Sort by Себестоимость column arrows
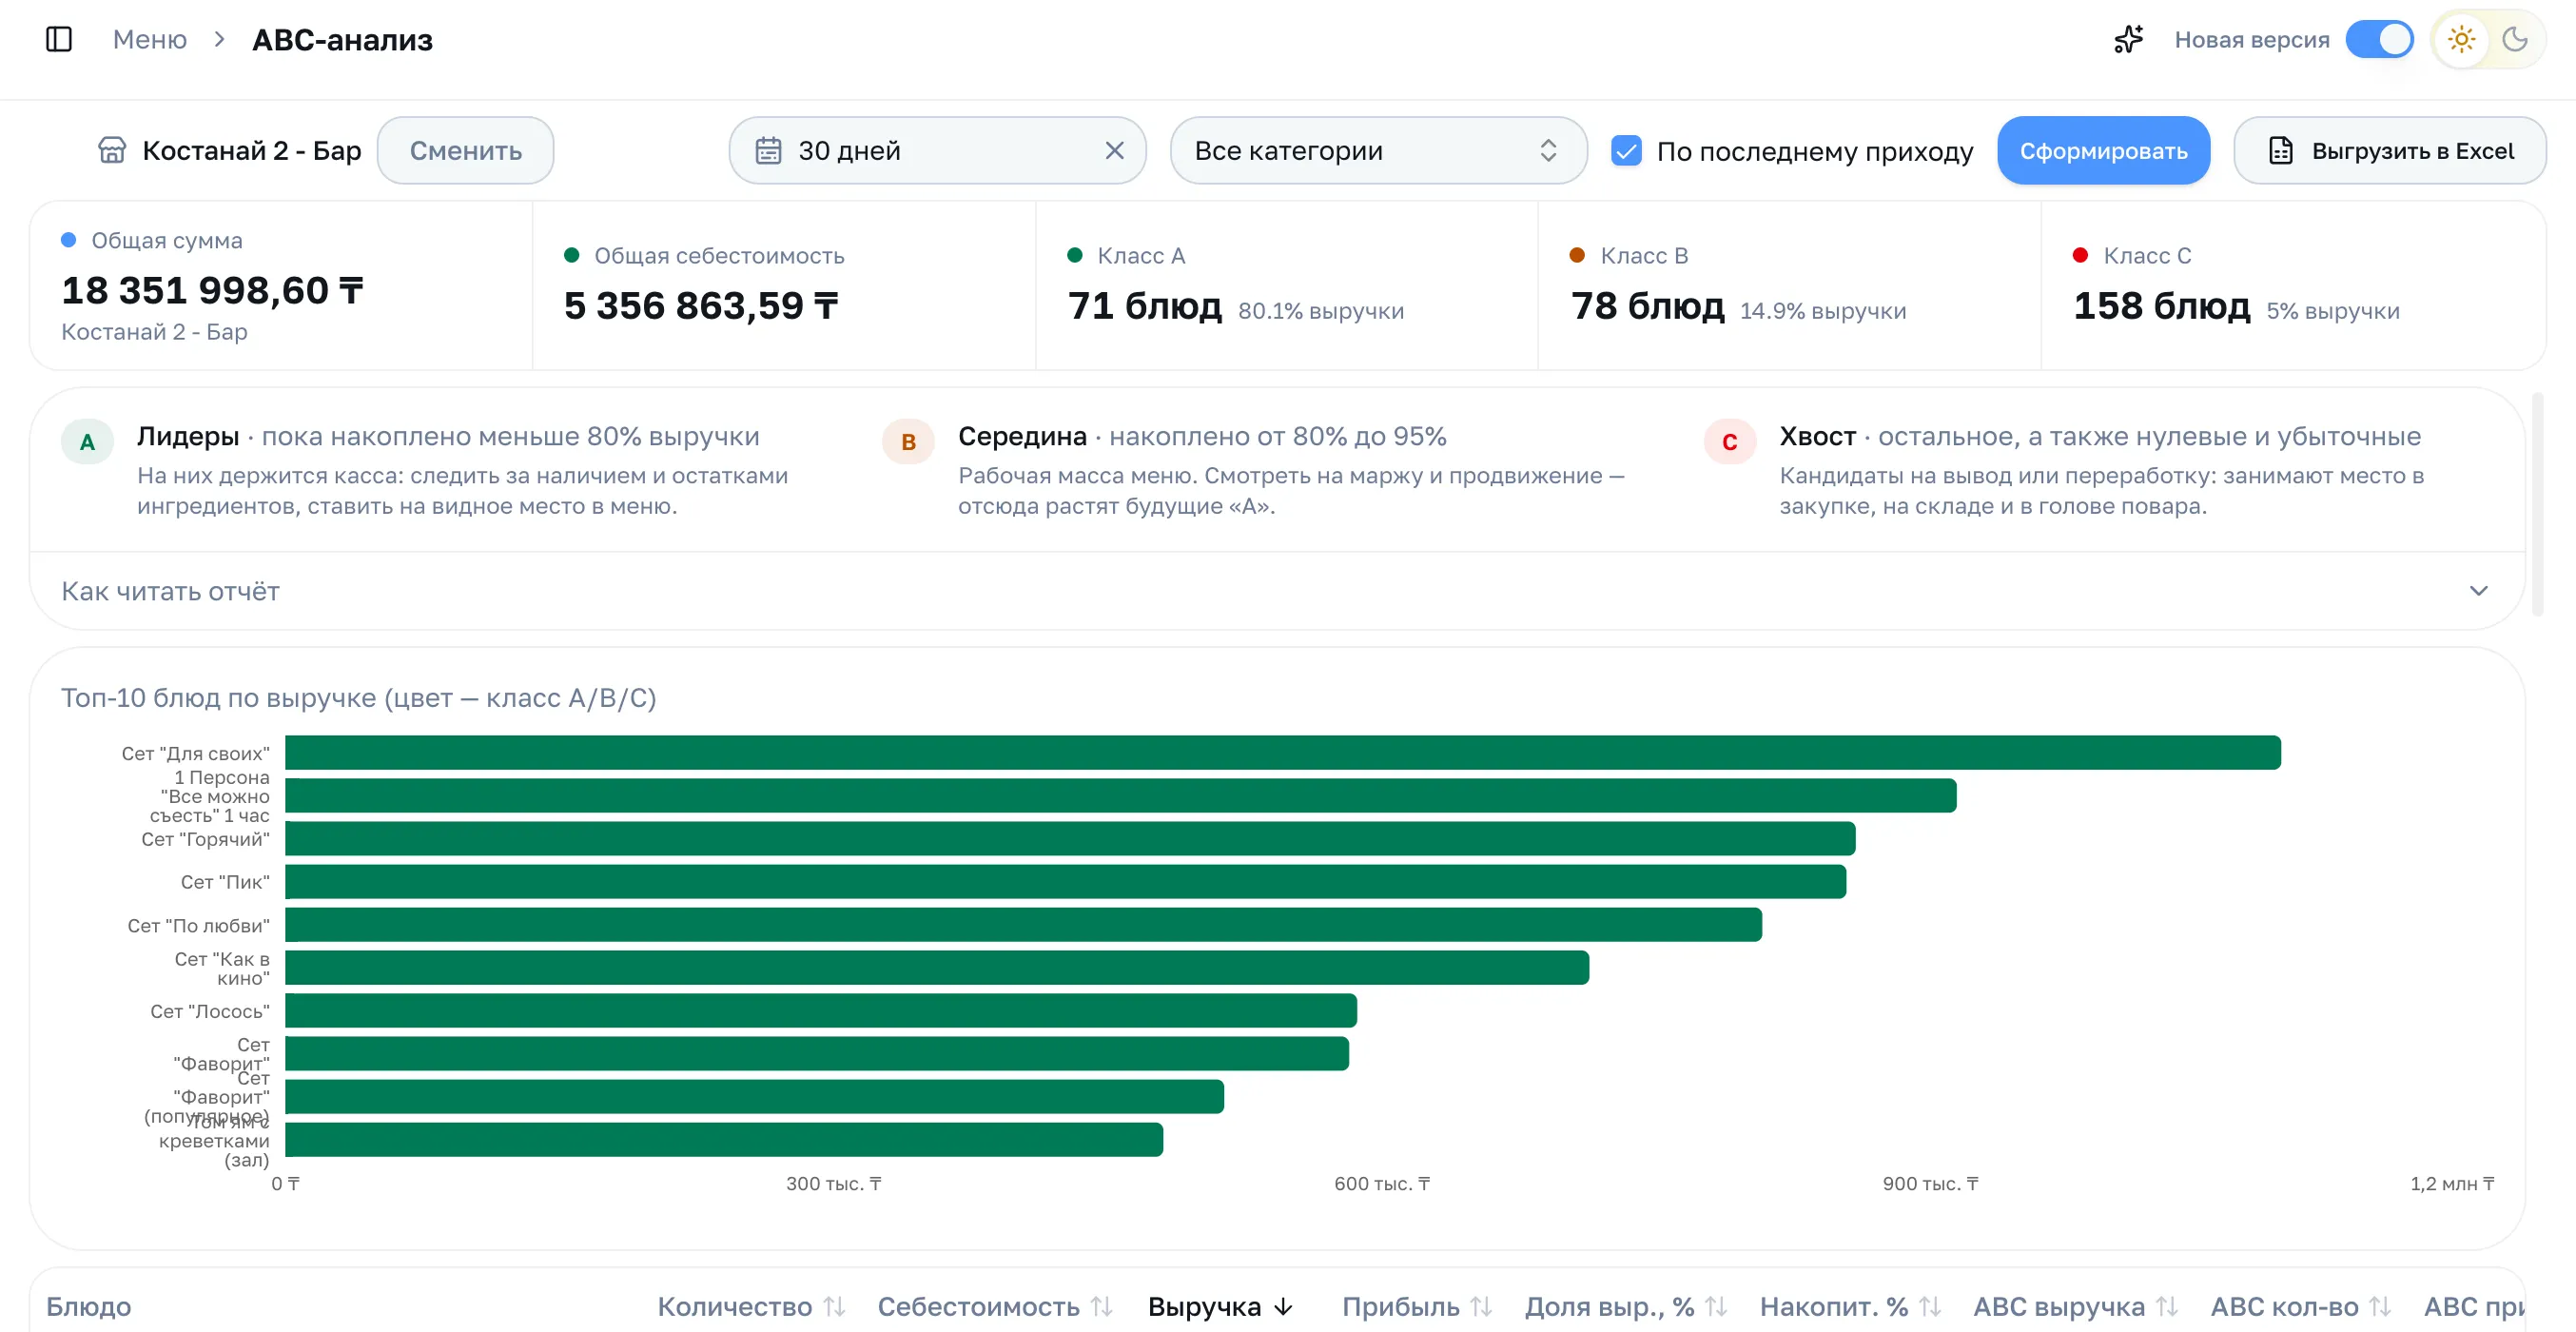Image resolution: width=2576 pixels, height=1332 pixels. click(x=1102, y=1306)
